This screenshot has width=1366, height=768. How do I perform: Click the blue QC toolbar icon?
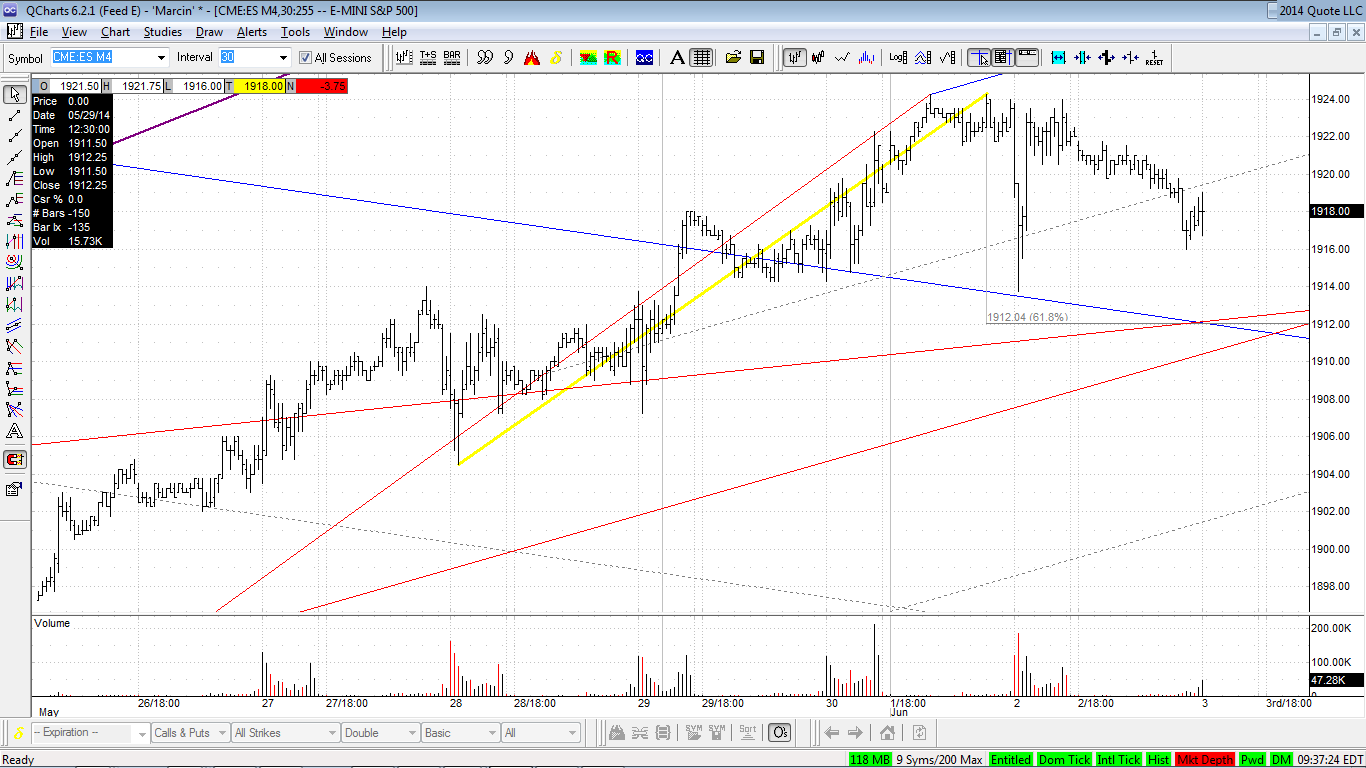[645, 57]
